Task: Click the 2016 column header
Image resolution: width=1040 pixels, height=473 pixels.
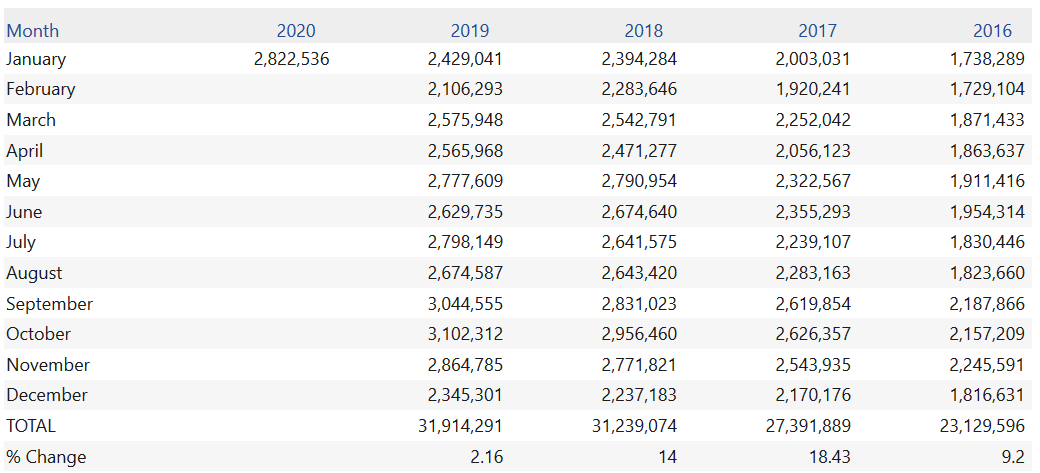Action: 992,30
